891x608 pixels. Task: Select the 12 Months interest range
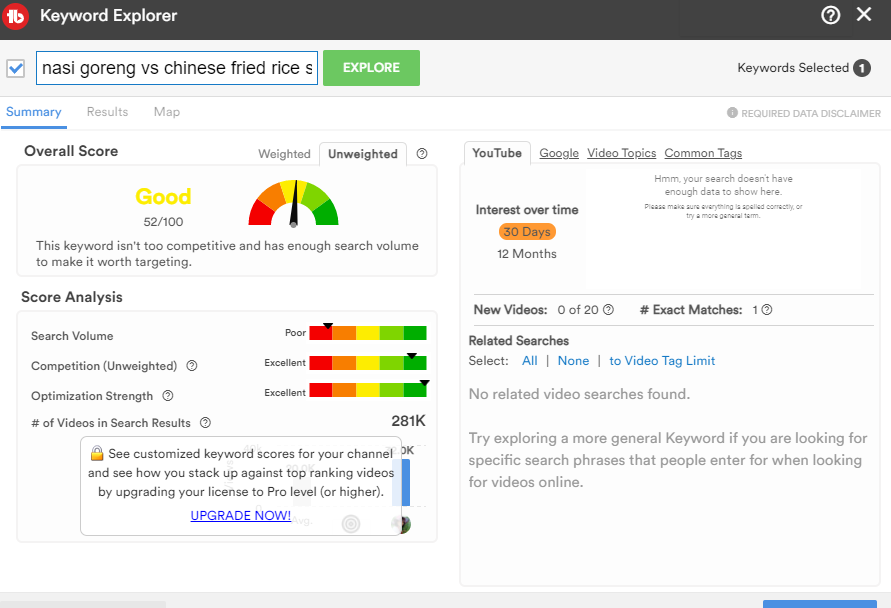pyautogui.click(x=527, y=254)
